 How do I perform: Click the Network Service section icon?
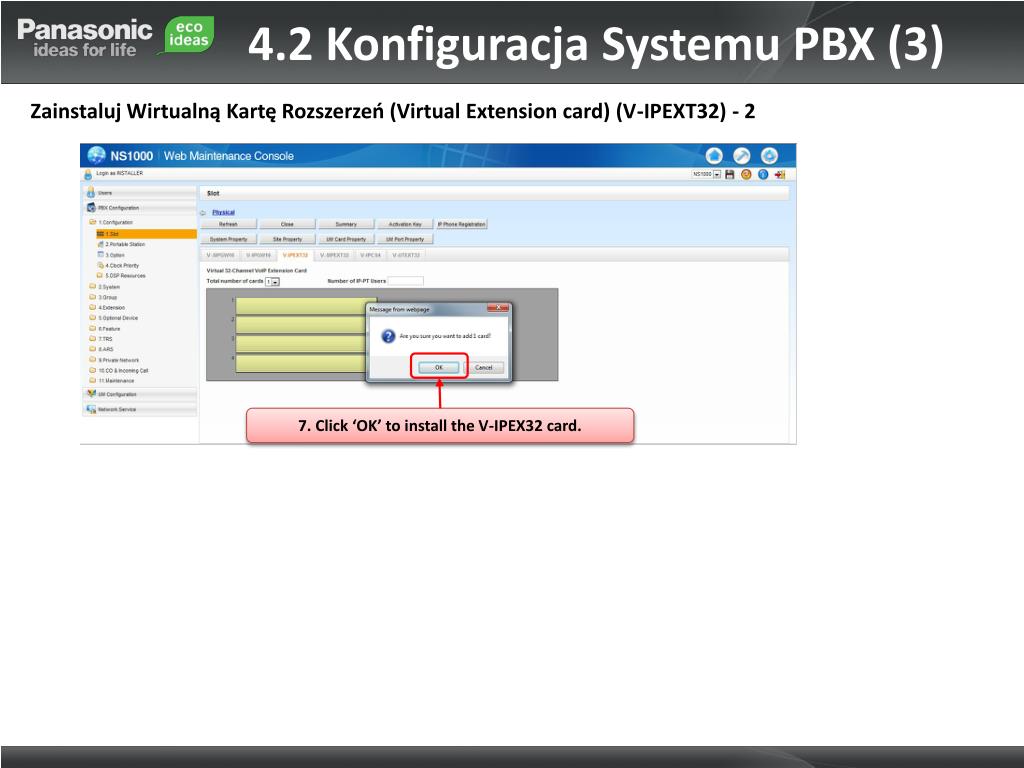click(x=91, y=409)
